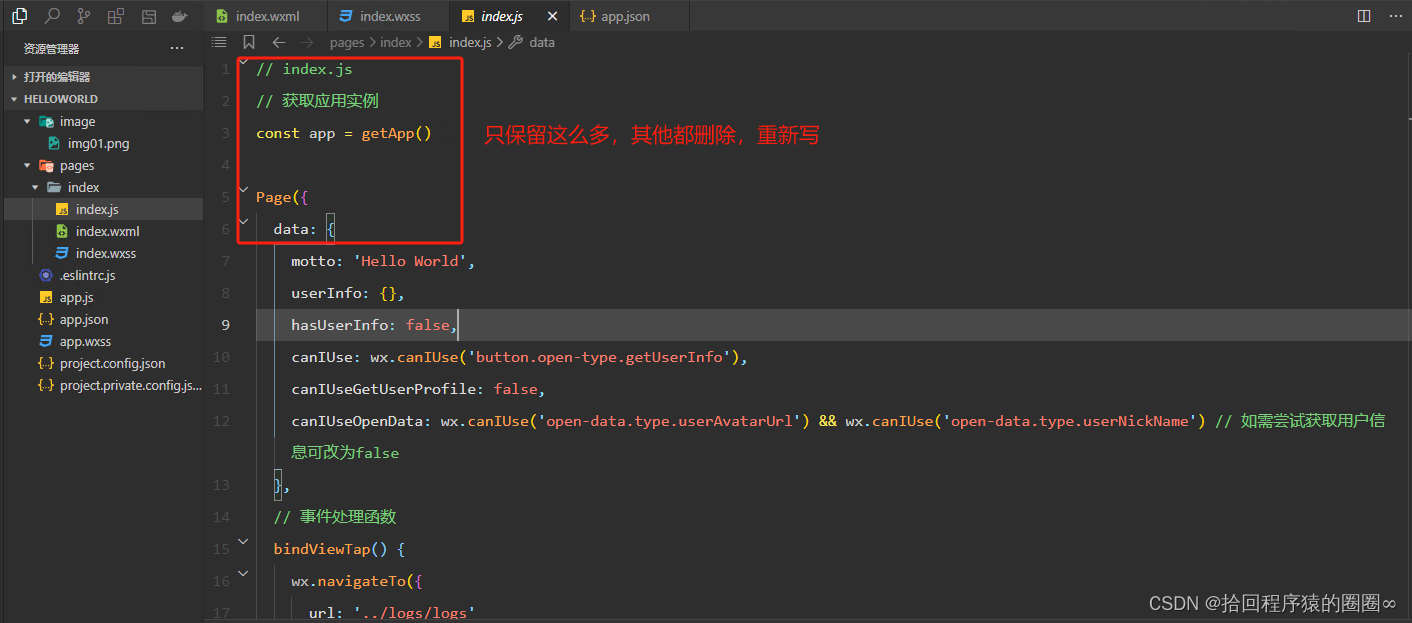The image size is (1412, 623).
Task: Collapse the image folder in Explorer
Action: tap(28, 121)
